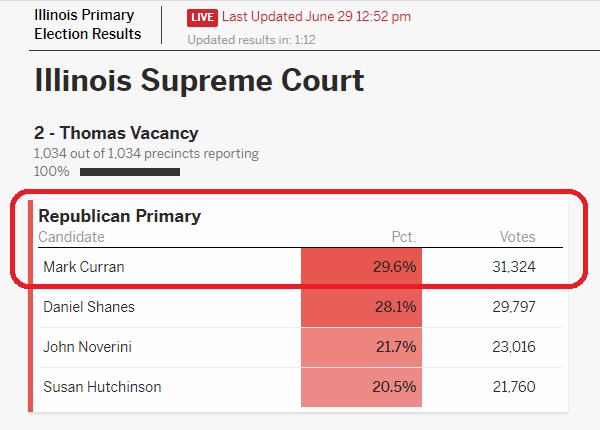Select the 2 - Thomas Vacancy race title
The height and width of the screenshot is (430, 600).
tap(116, 133)
